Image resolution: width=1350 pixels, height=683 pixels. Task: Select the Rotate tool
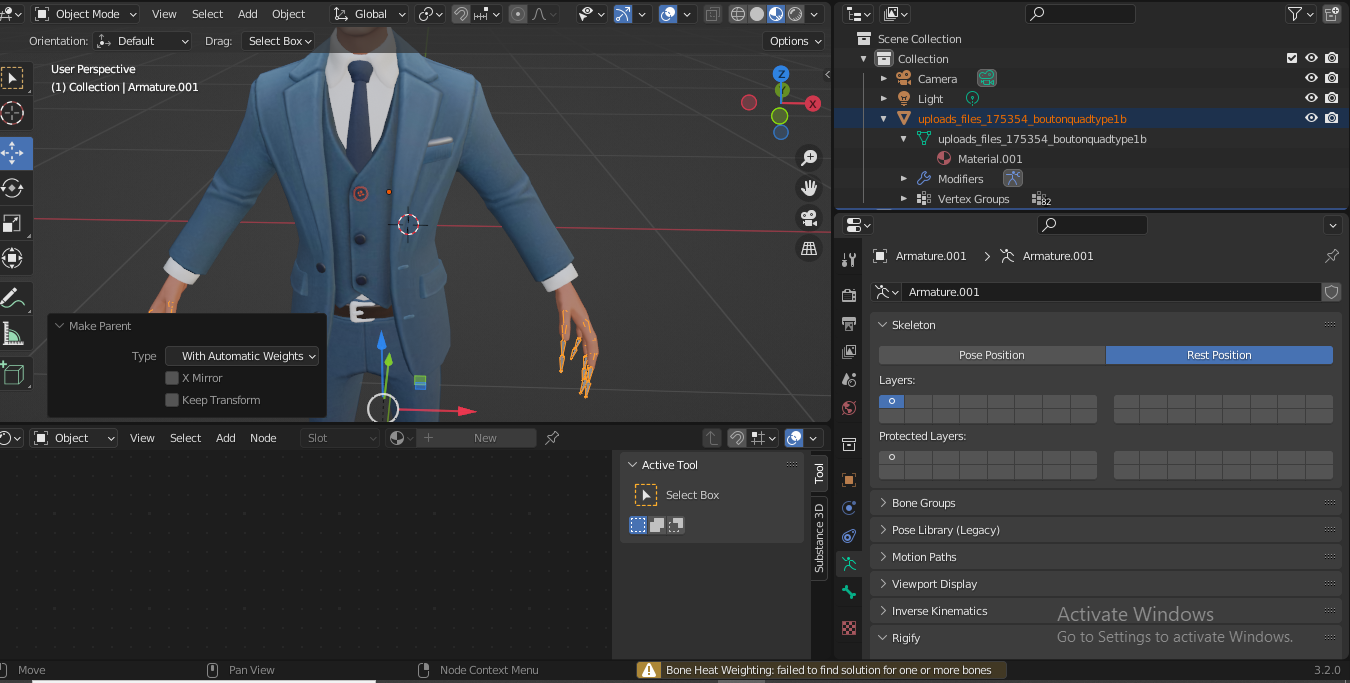pyautogui.click(x=13, y=188)
